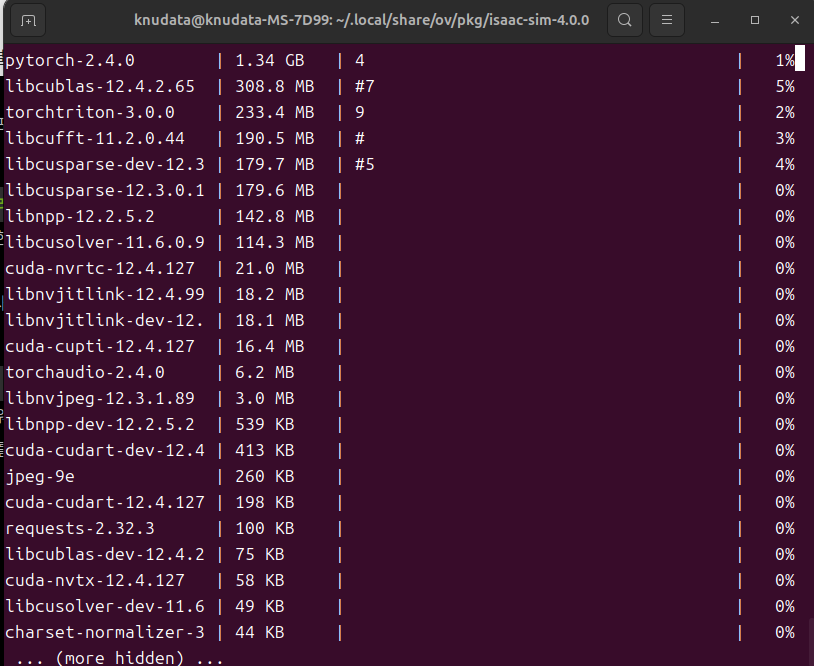
Task: Select the cuda-nvtx-12.4.127 package name
Action: pyautogui.click(x=95, y=580)
